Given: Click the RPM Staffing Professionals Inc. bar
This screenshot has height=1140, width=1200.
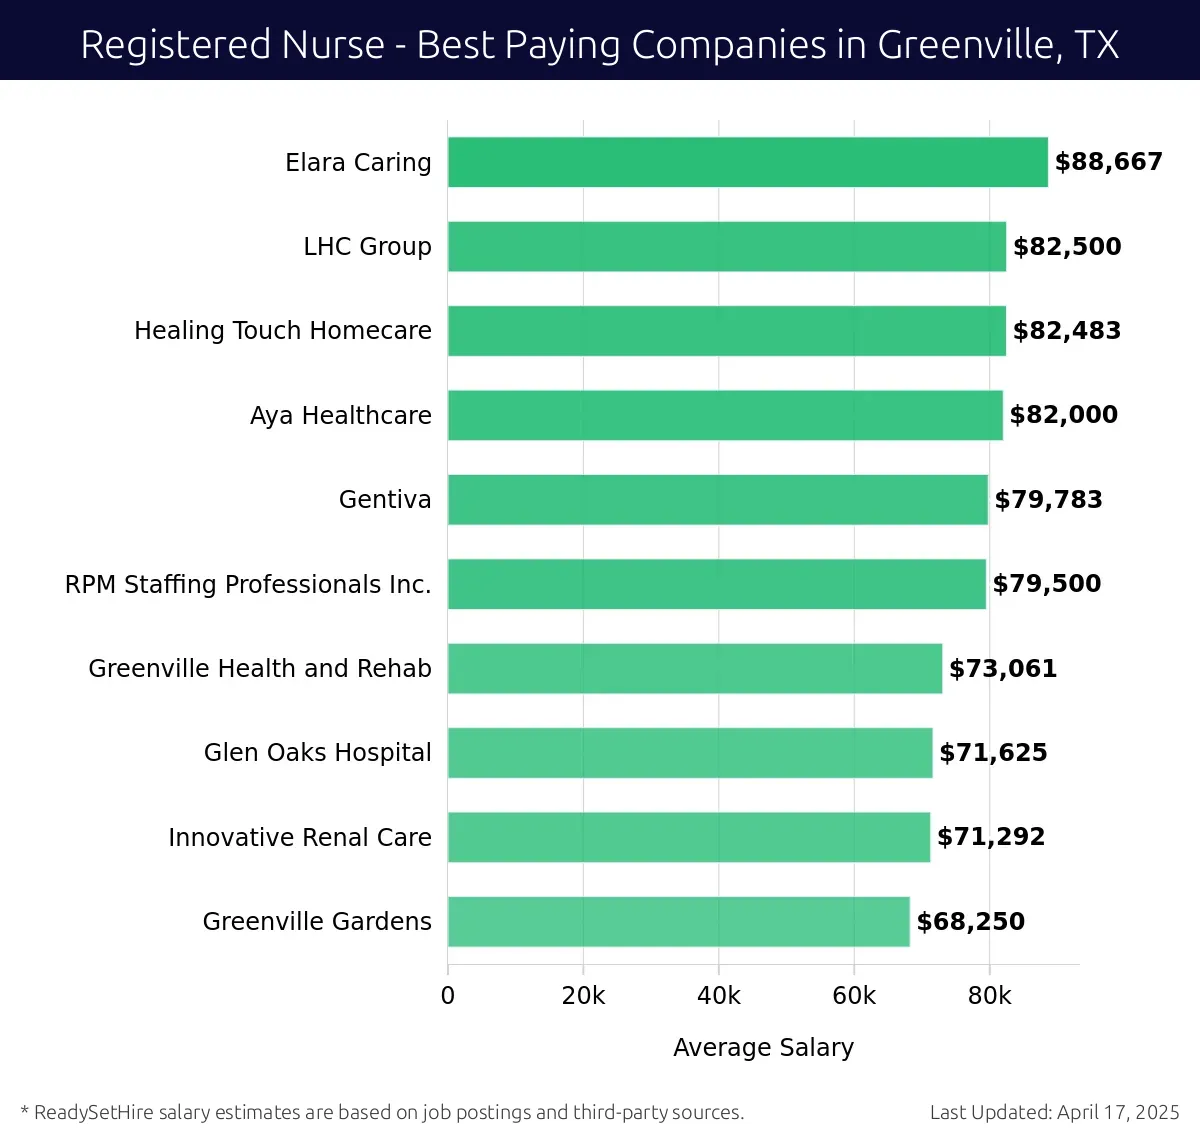Looking at the screenshot, I should click(x=717, y=584).
